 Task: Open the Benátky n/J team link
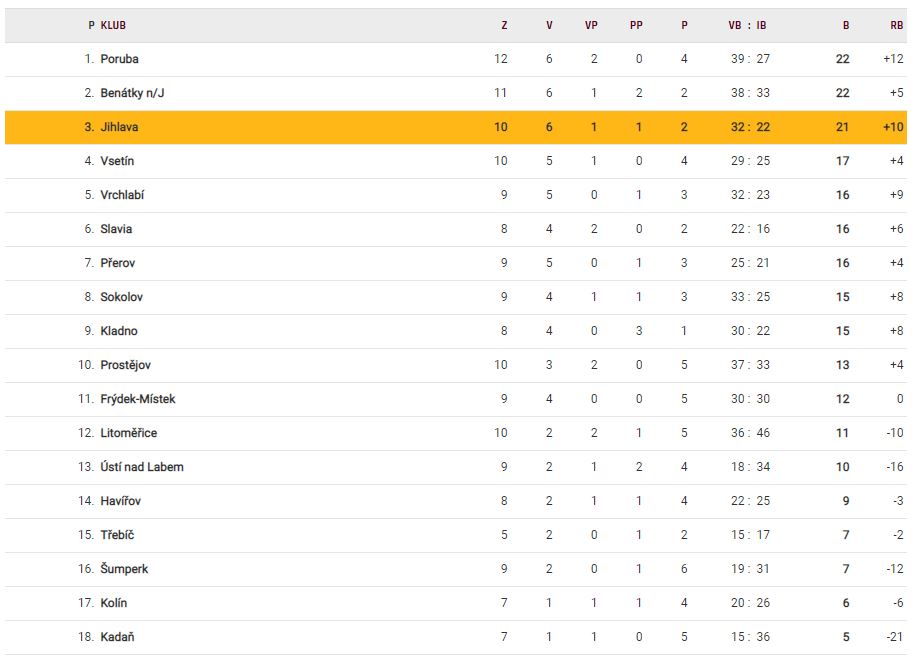pyautogui.click(x=132, y=93)
